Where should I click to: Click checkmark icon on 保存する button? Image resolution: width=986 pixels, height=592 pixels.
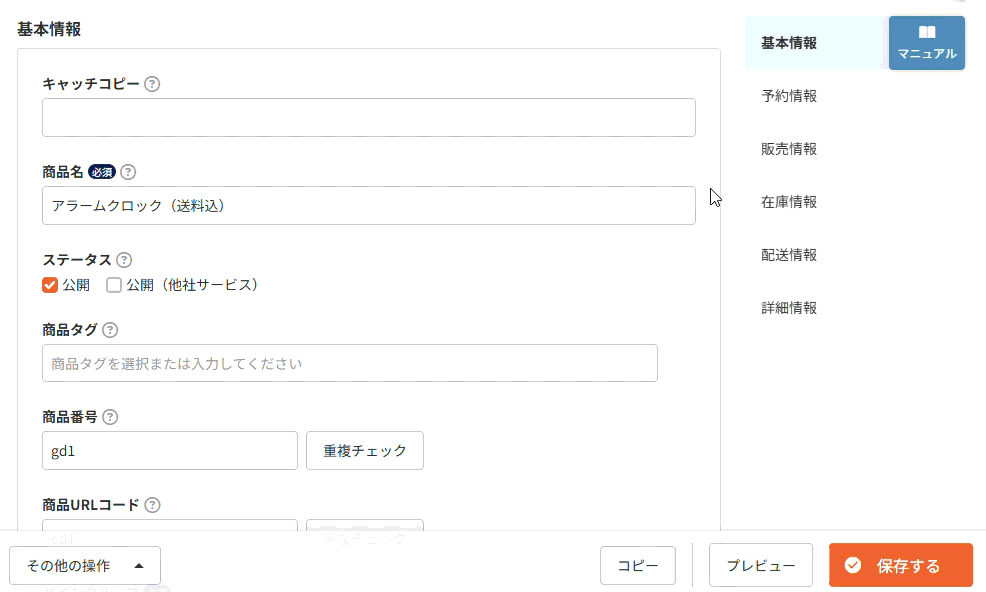point(853,565)
